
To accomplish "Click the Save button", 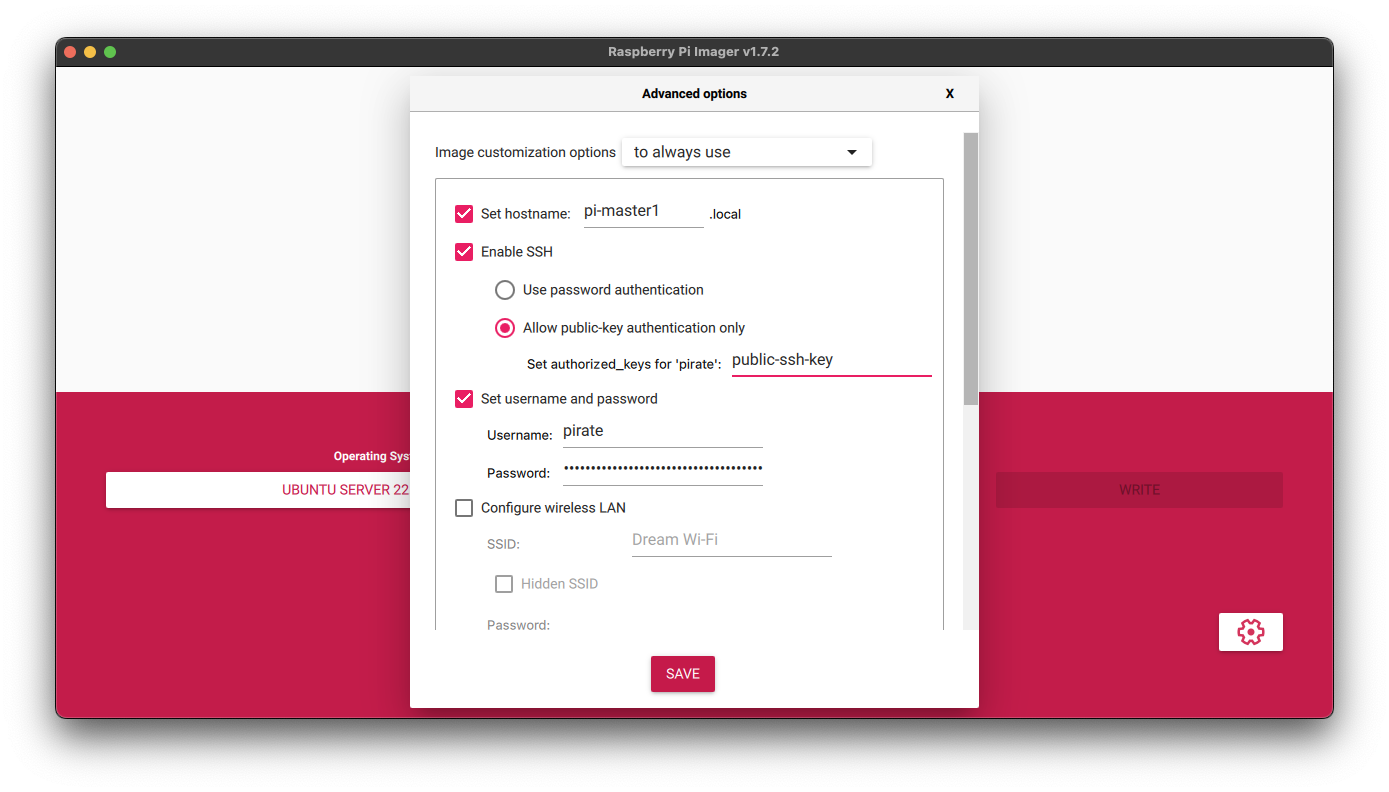I will 683,674.
